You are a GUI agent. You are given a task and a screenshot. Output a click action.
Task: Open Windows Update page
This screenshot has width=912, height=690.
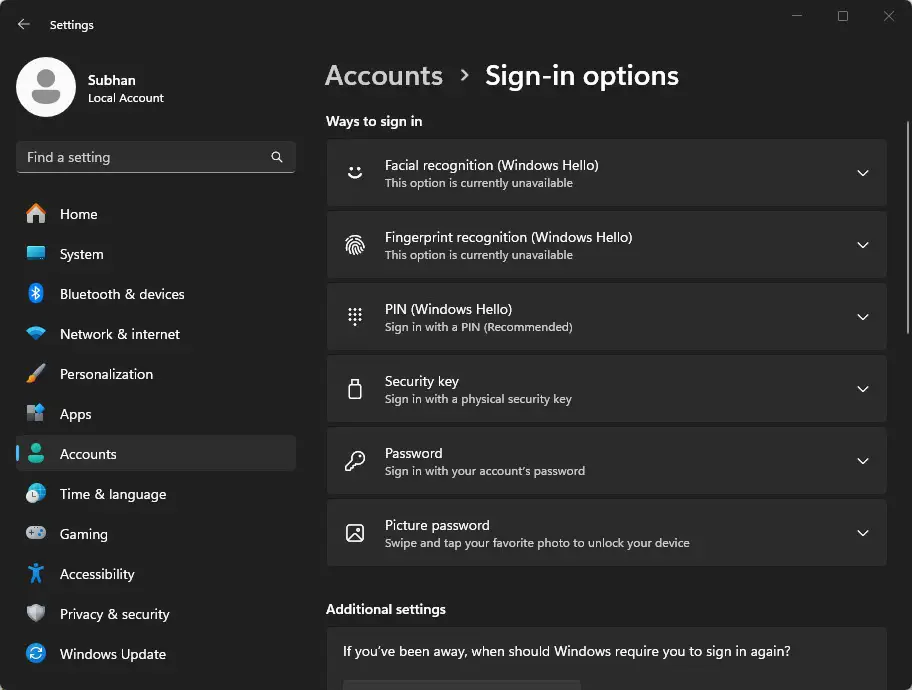(x=156, y=654)
